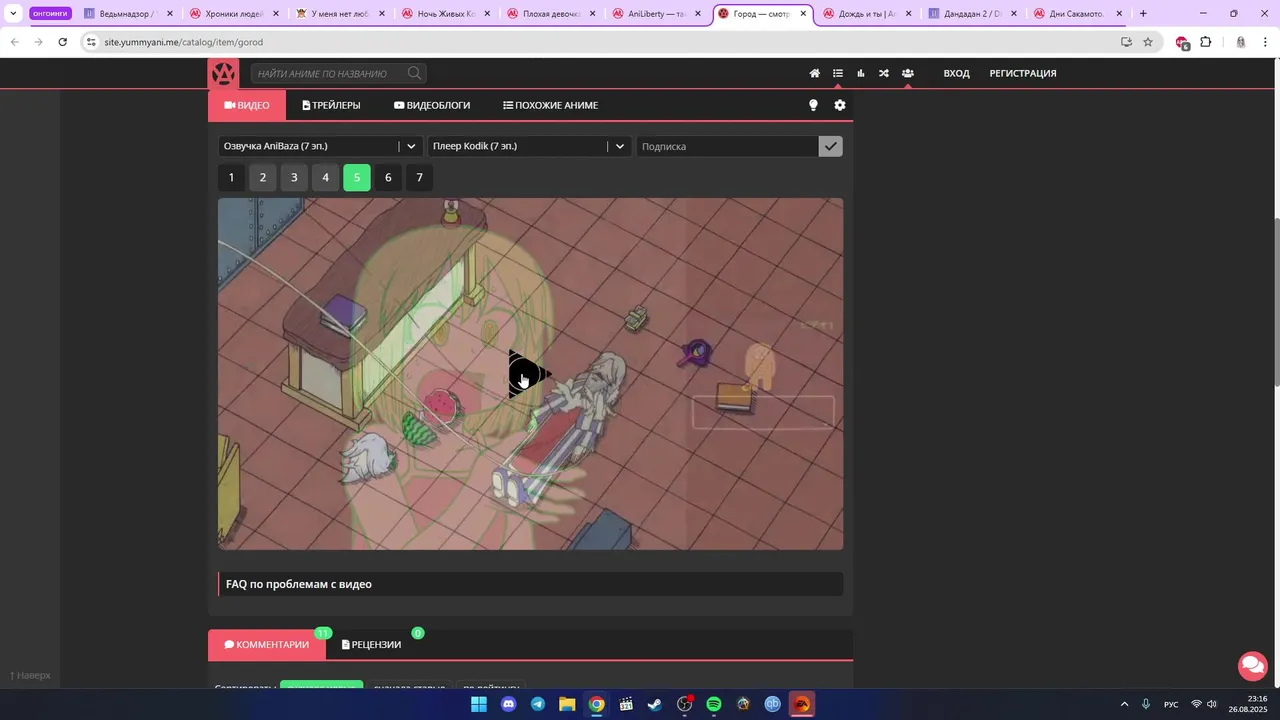Toggle the lightbulb light-off mode icon
Screen dimensions: 1280x720
pos(813,105)
